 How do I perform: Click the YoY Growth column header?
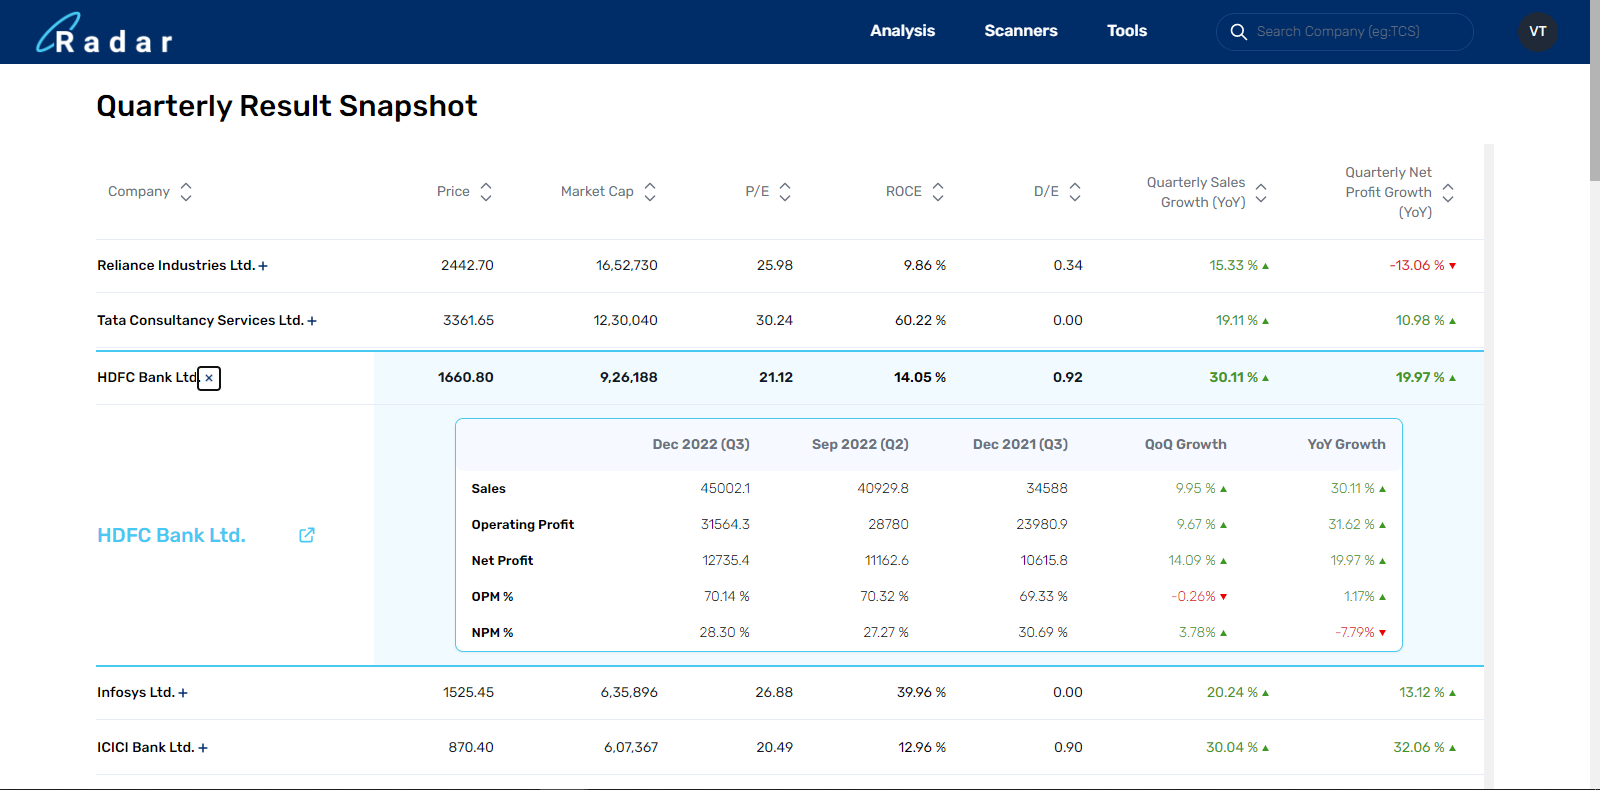[x=1346, y=444]
